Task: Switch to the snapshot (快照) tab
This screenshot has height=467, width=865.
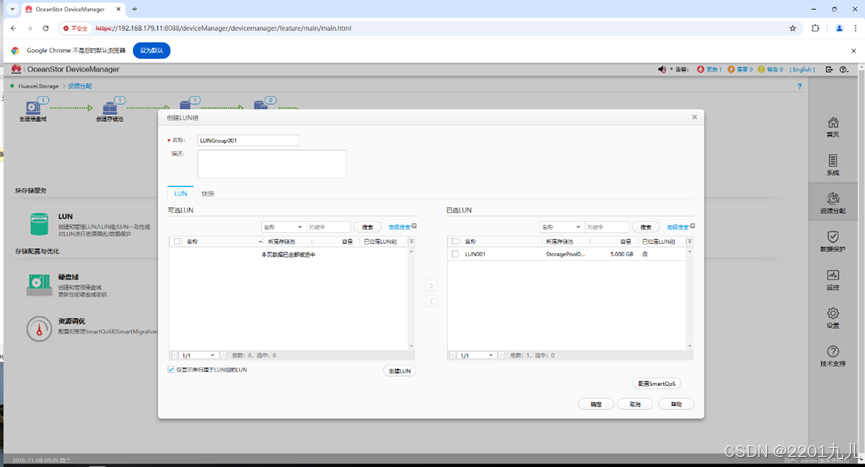Action: (x=207, y=194)
